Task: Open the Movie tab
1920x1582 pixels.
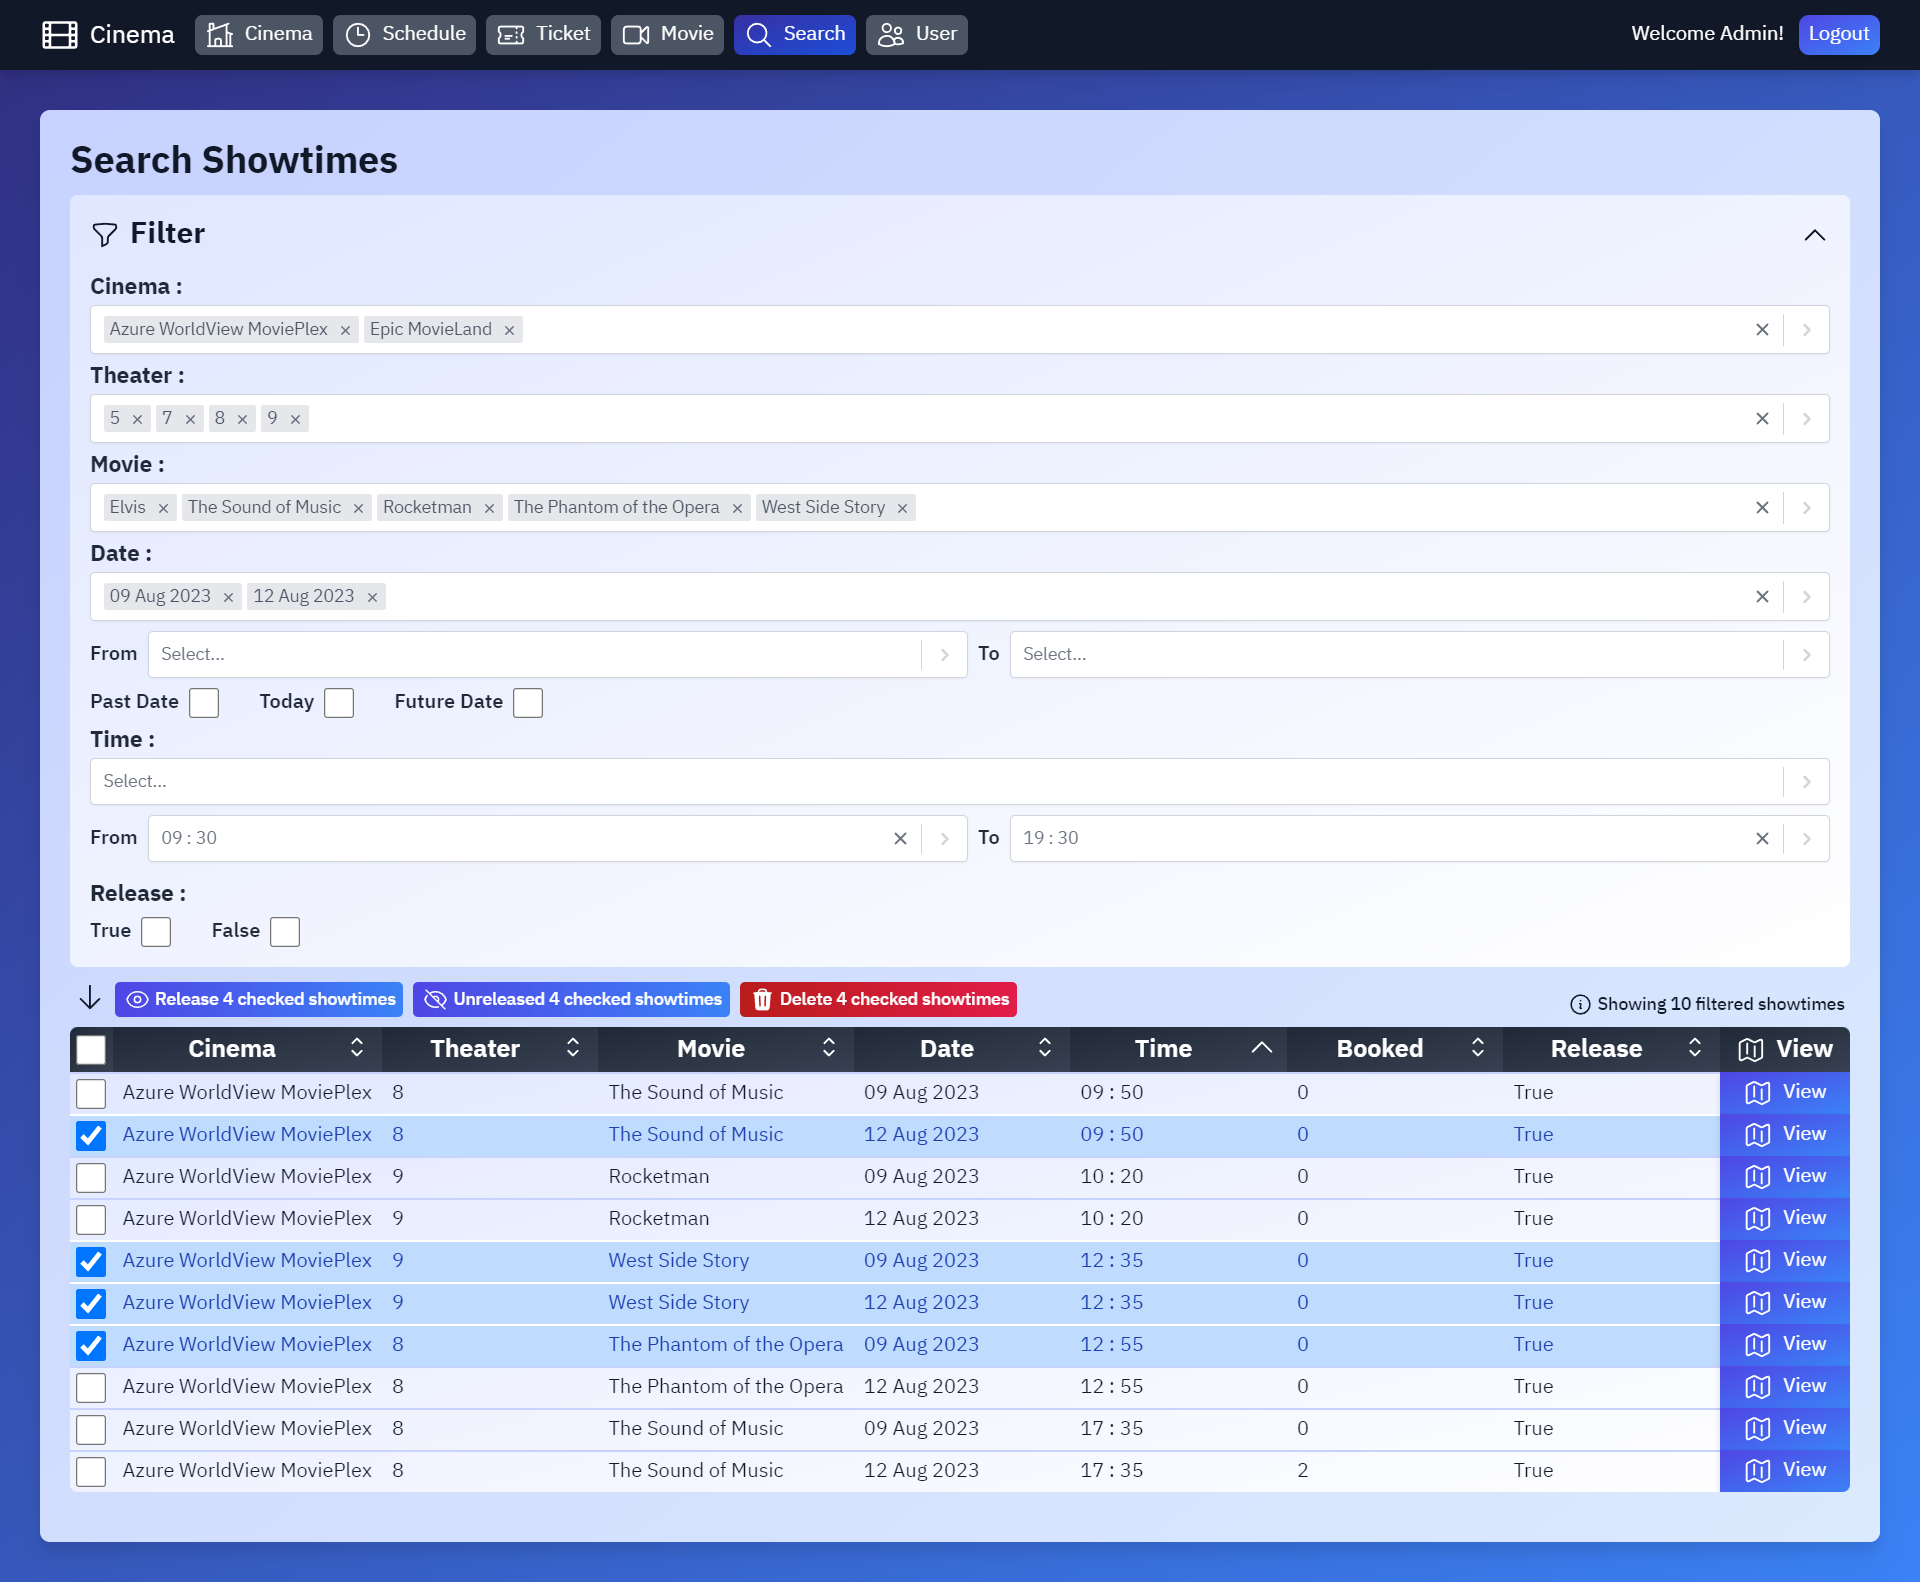Action: pos(667,35)
